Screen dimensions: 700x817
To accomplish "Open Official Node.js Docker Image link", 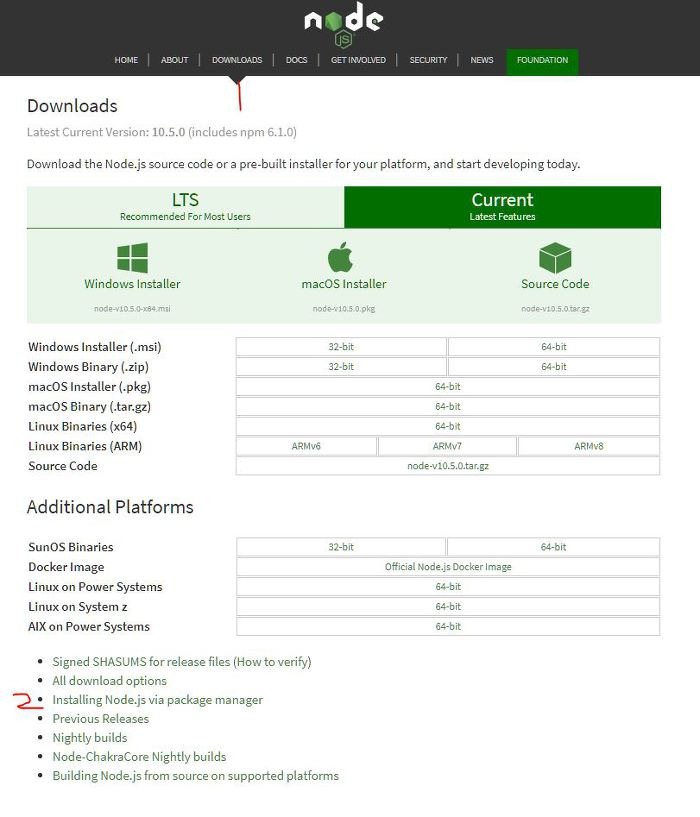I will (x=448, y=566).
